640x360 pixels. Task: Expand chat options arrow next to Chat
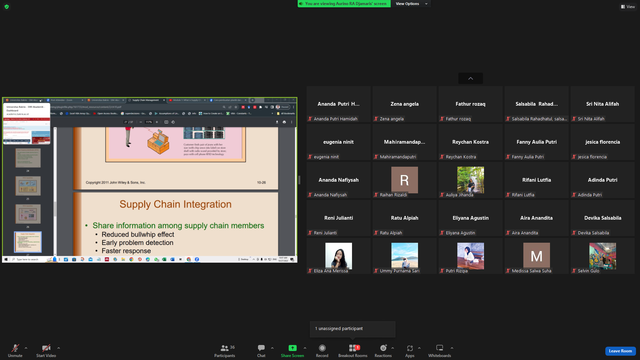click(x=272, y=348)
